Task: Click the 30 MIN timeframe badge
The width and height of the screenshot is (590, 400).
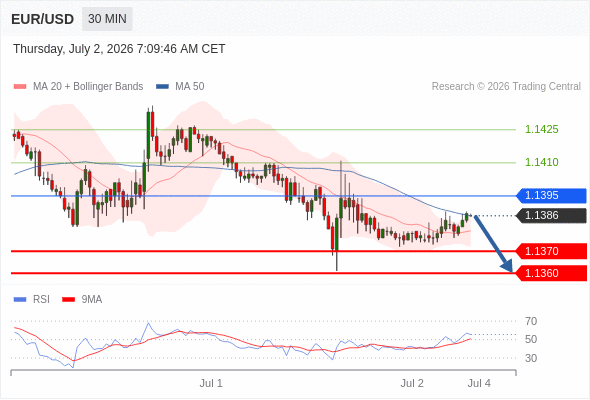Action: click(107, 19)
